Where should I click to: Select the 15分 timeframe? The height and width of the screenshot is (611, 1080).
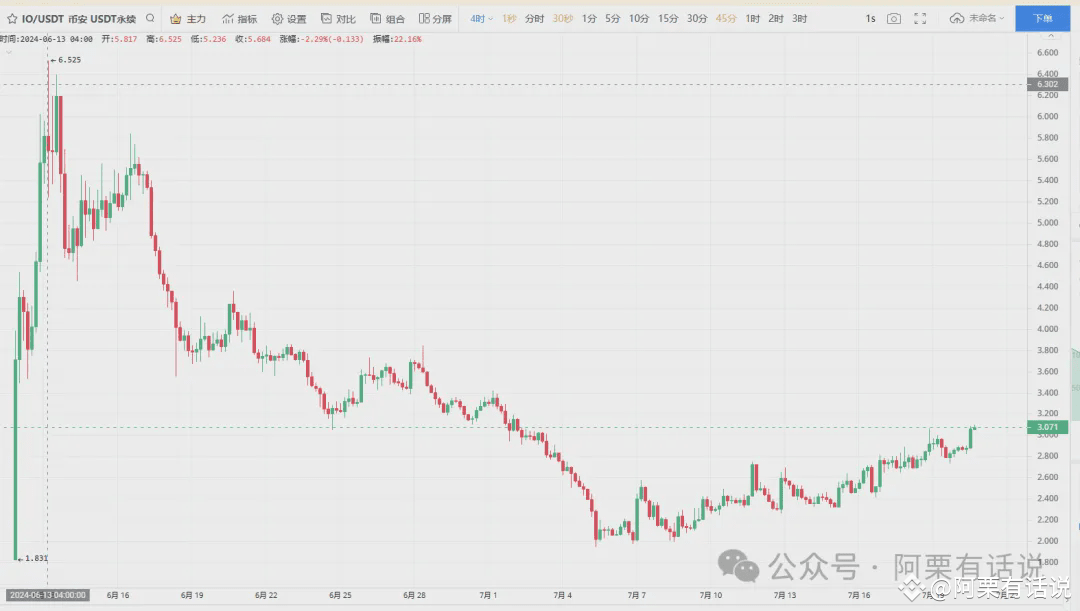(667, 19)
